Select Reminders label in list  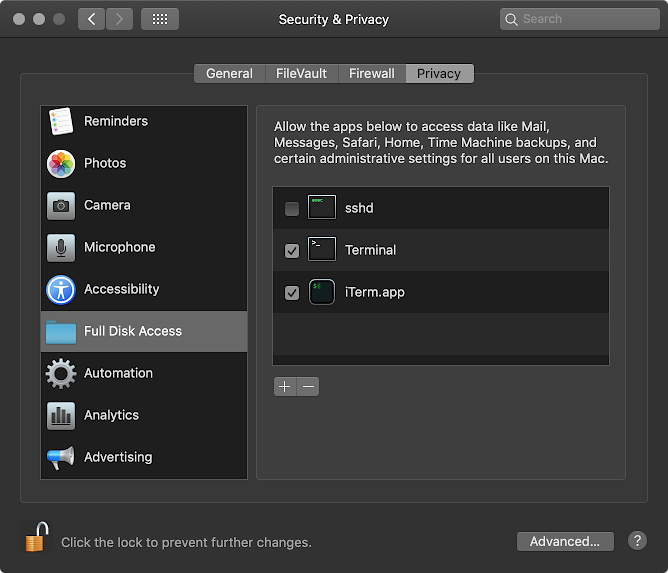[116, 121]
